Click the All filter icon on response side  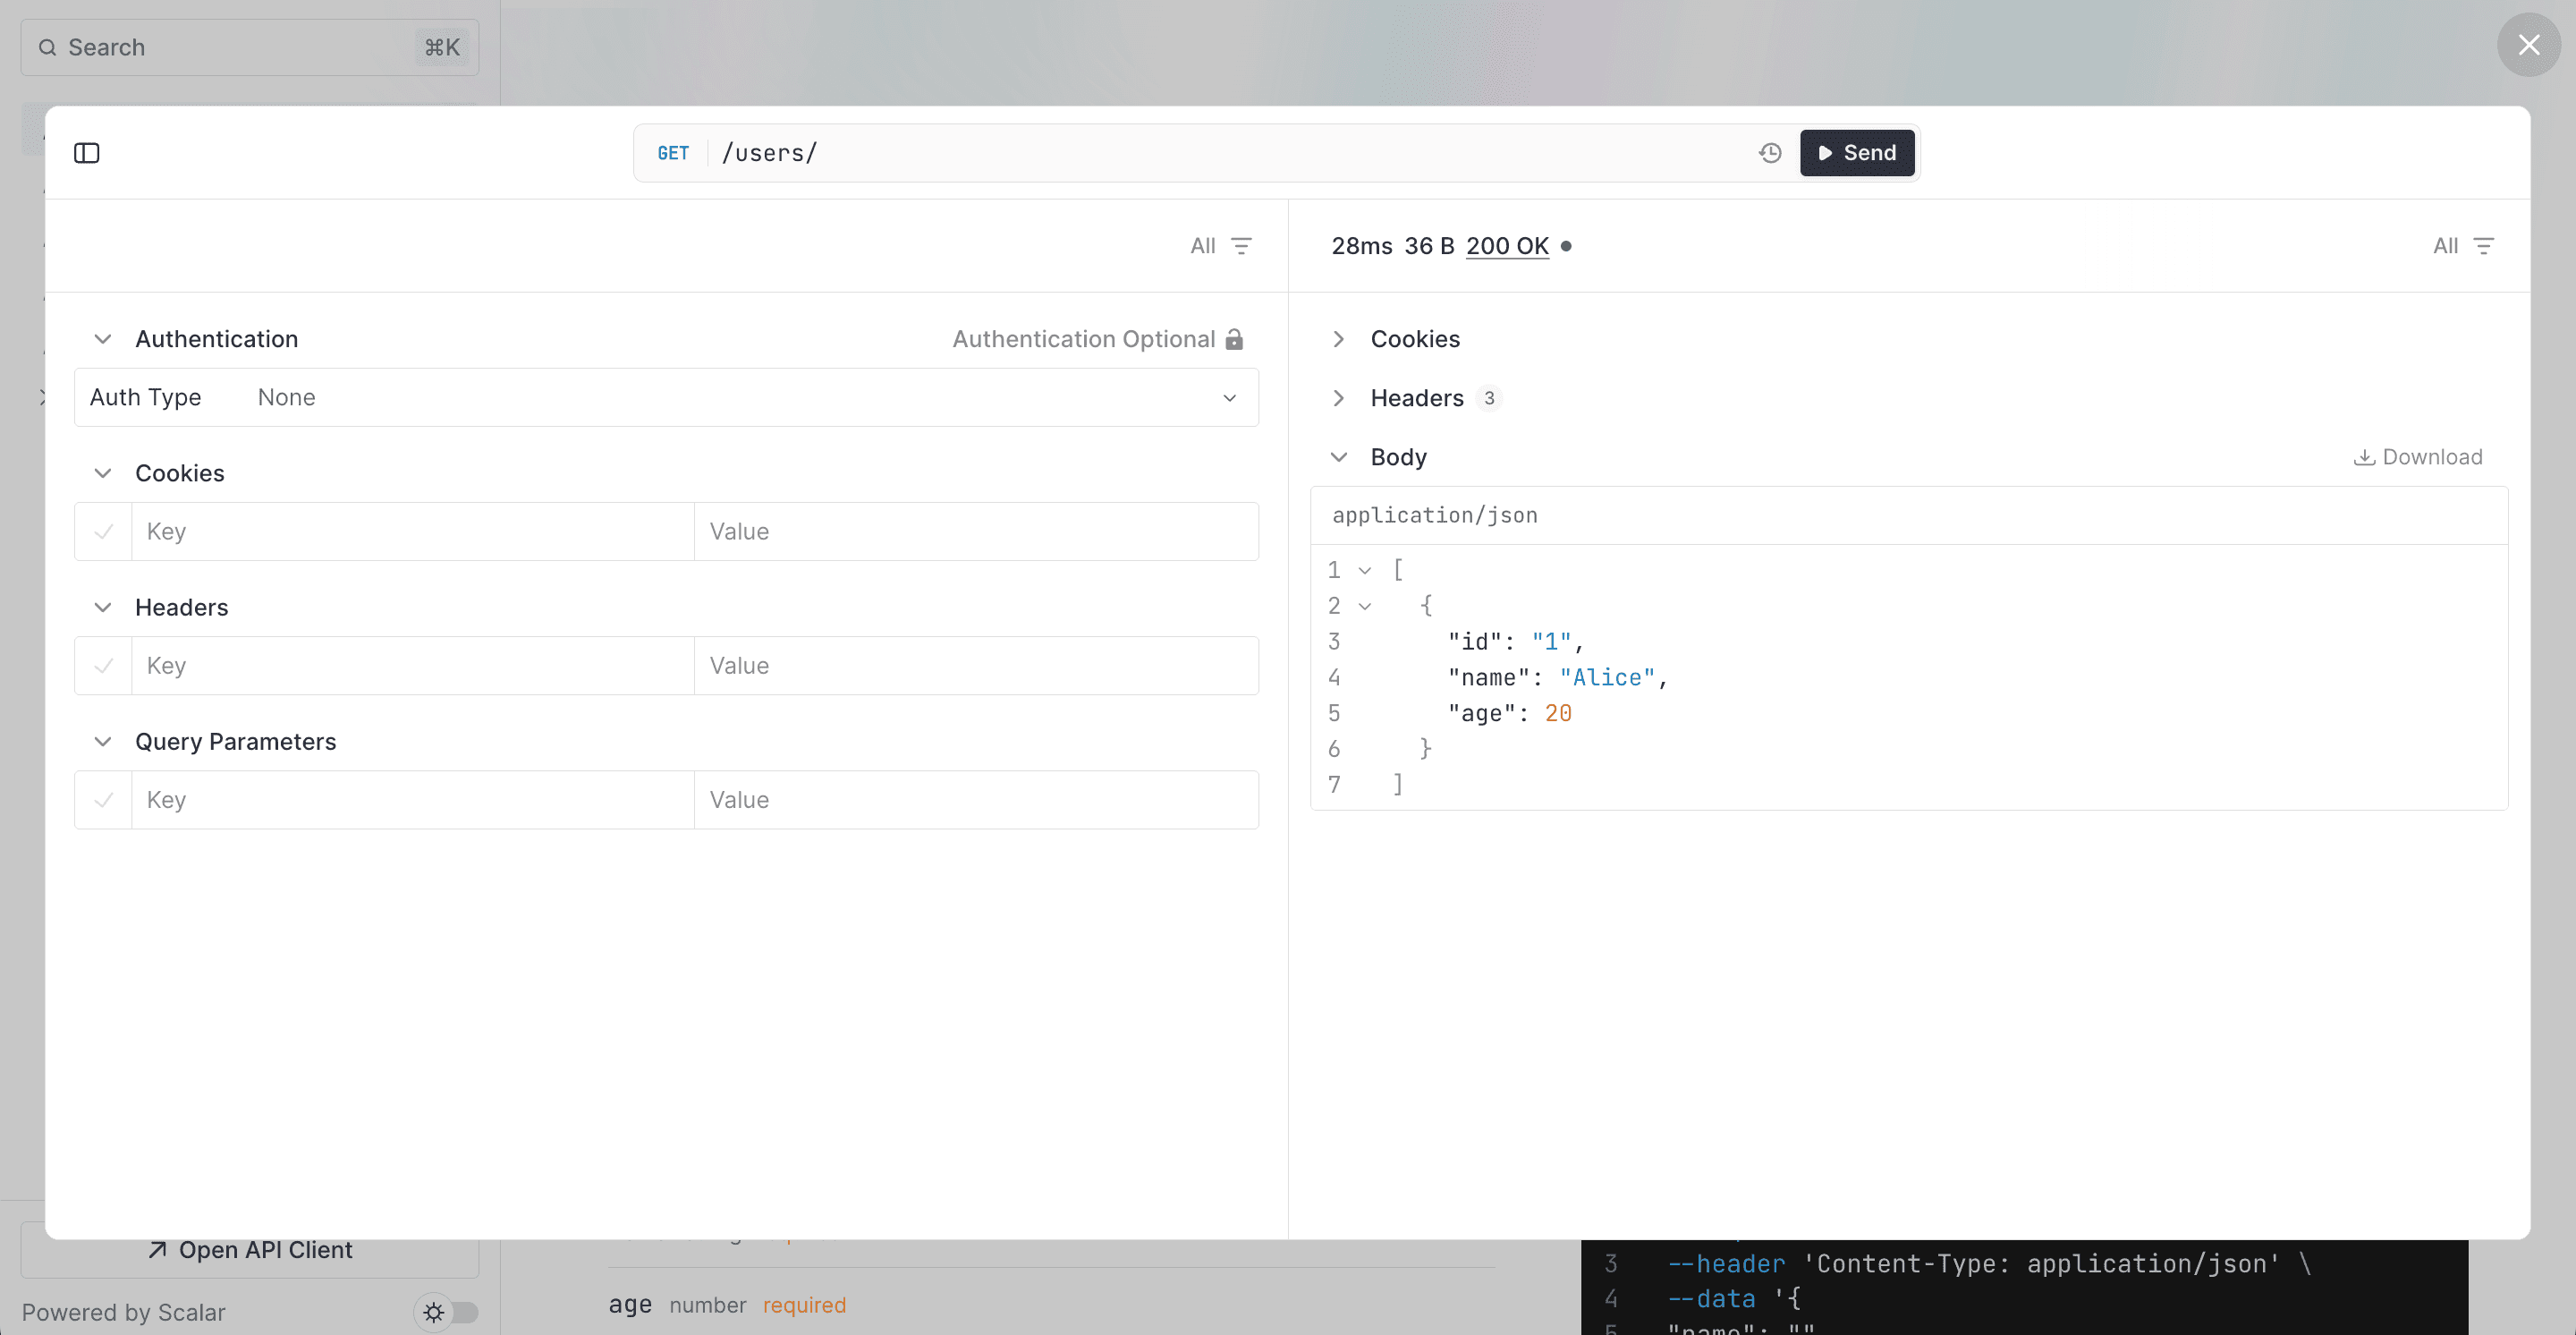[2484, 245]
